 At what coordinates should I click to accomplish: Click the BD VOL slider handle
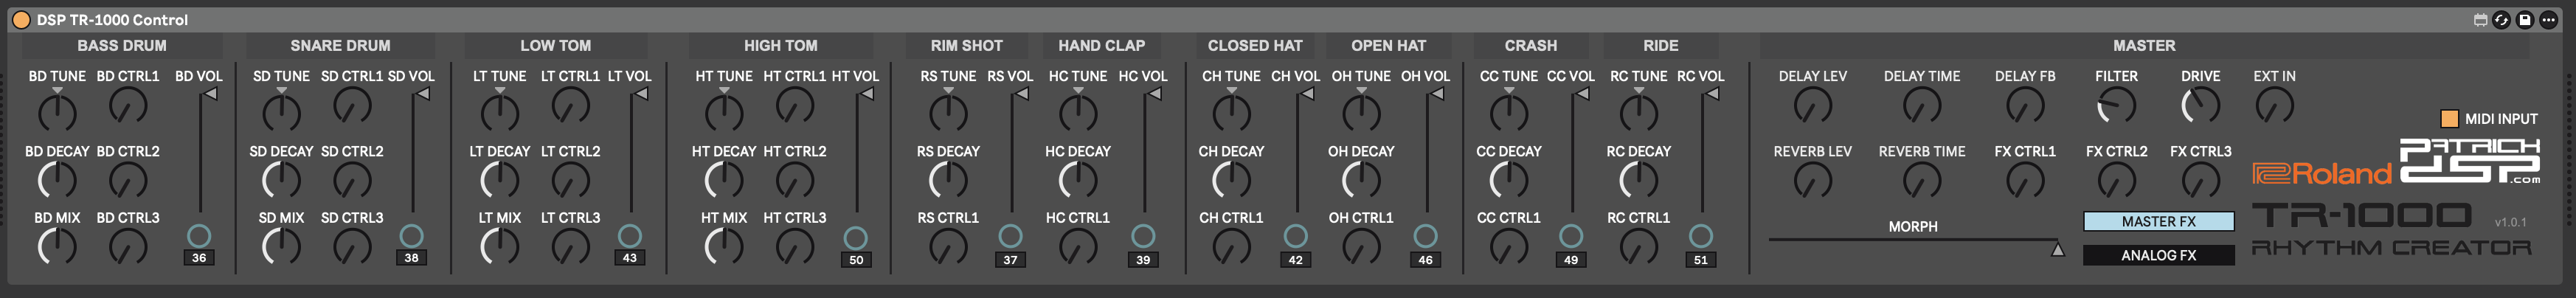tap(210, 94)
